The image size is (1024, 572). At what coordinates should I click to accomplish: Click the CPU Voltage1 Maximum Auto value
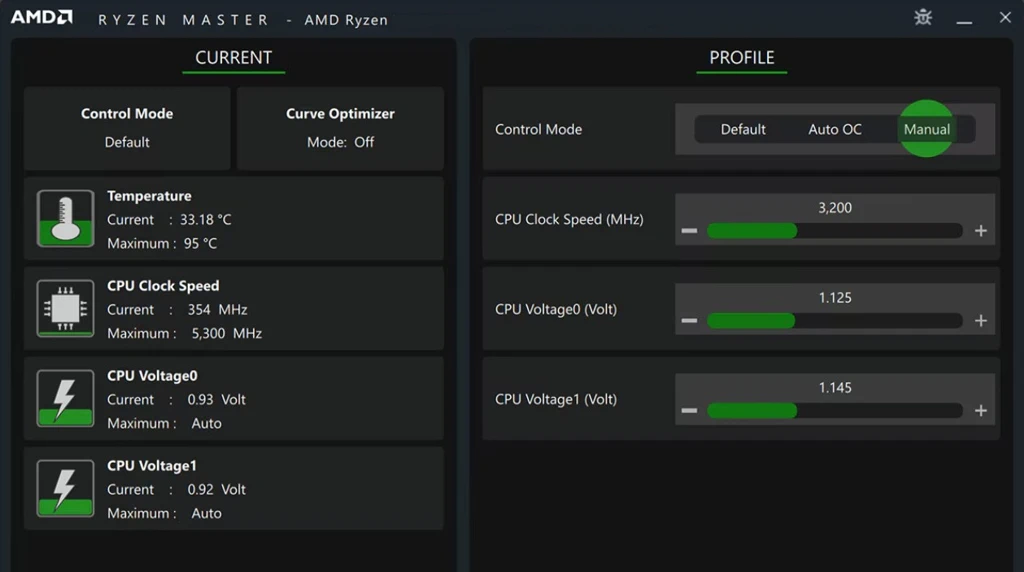click(x=206, y=513)
